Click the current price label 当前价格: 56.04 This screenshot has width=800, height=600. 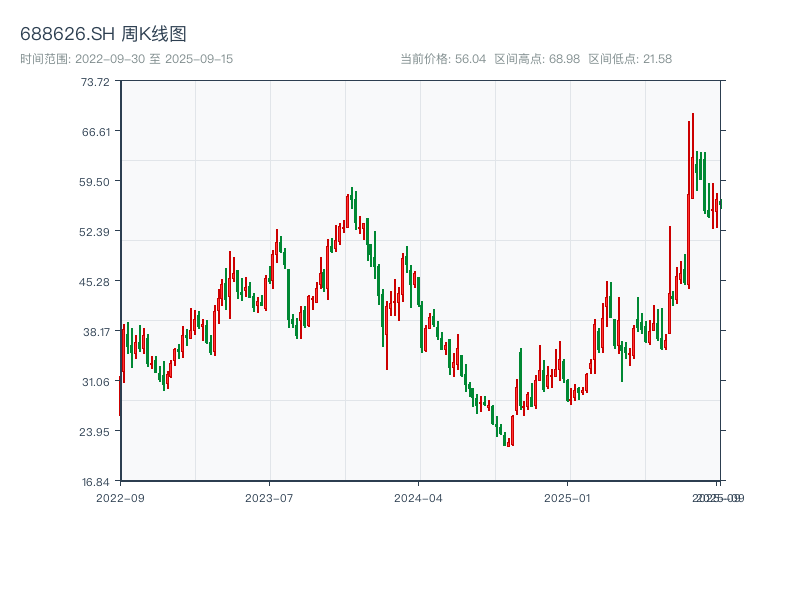443,59
